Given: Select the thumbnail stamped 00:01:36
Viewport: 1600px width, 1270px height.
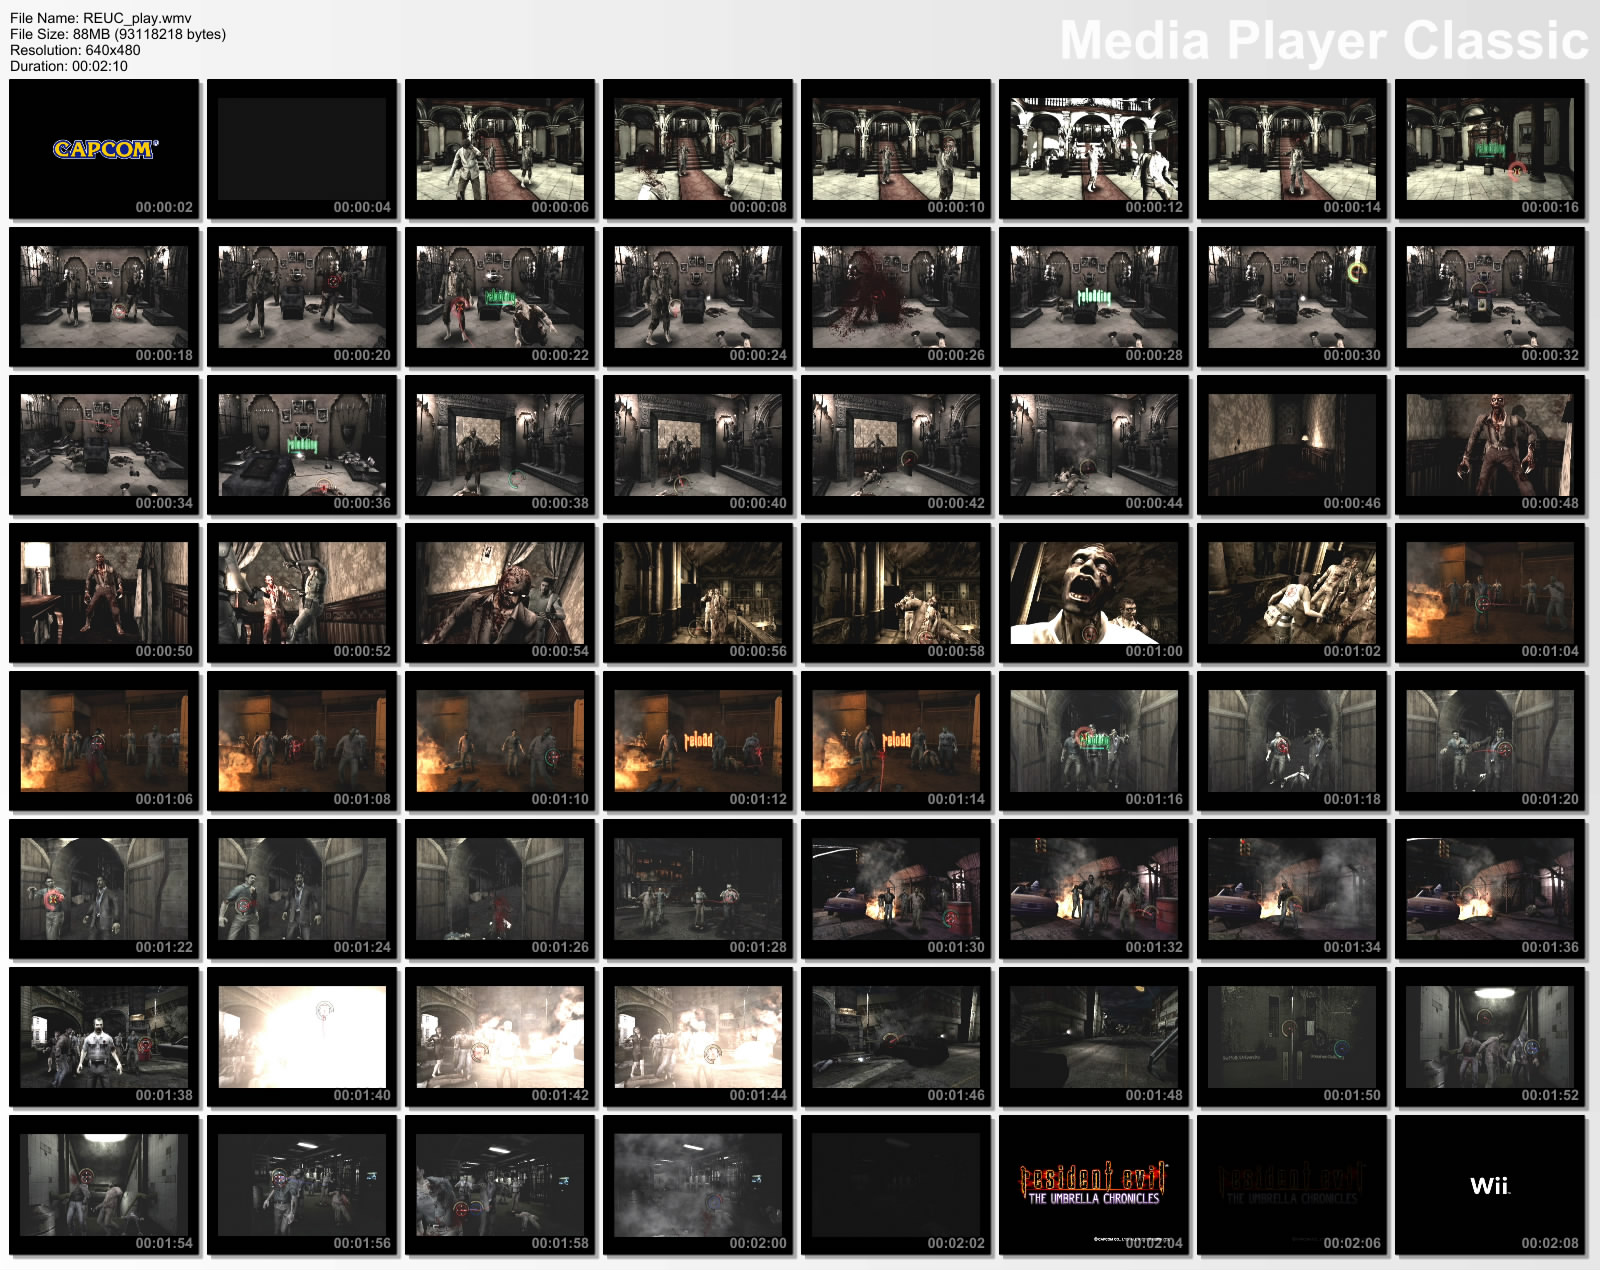Looking at the screenshot, I should pos(1490,889).
